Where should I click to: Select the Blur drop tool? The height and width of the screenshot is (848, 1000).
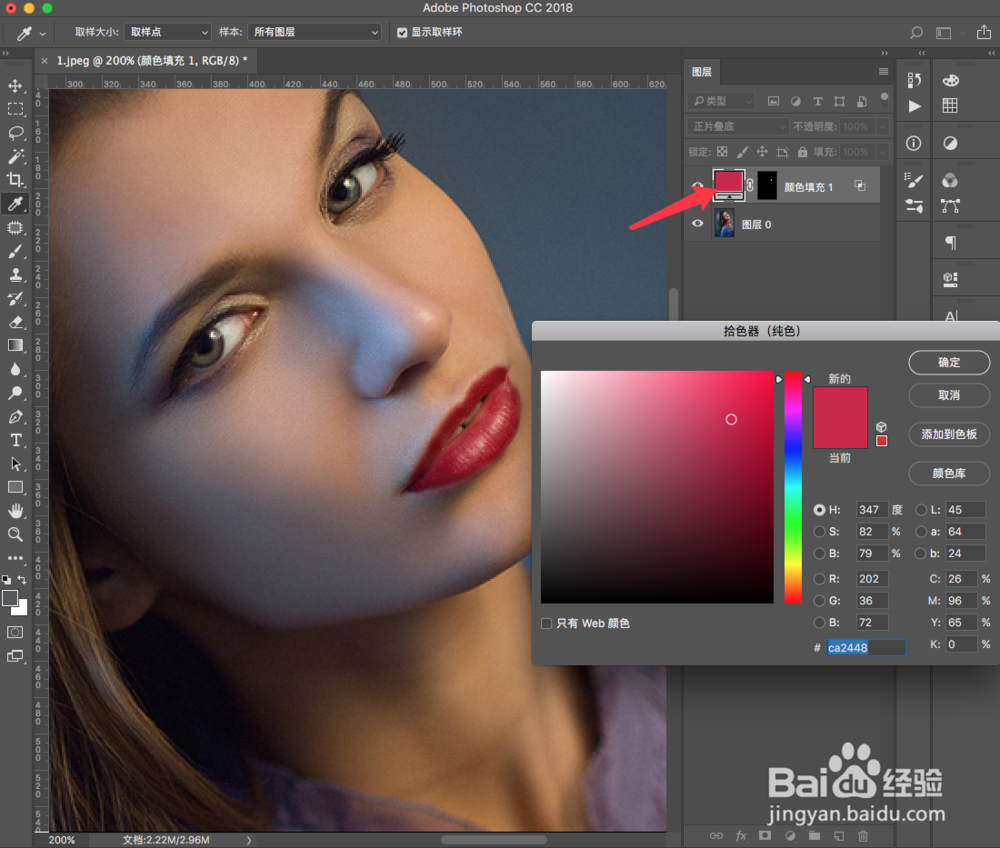click(x=15, y=369)
